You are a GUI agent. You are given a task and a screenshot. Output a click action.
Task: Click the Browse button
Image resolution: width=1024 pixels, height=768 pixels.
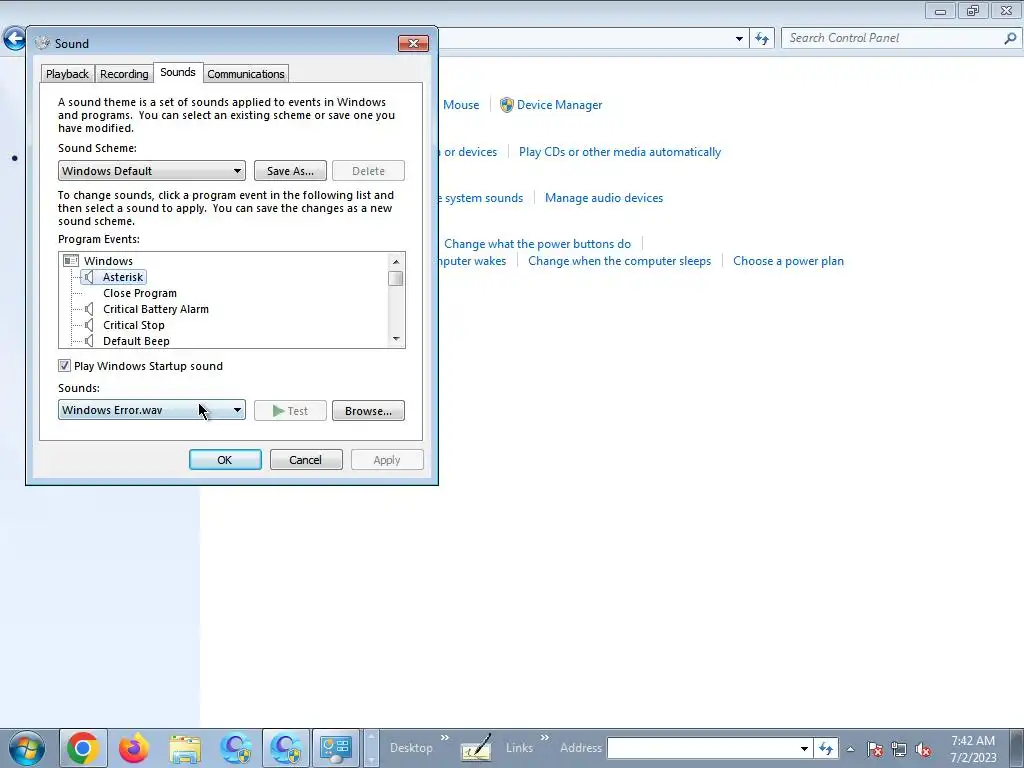(x=368, y=411)
